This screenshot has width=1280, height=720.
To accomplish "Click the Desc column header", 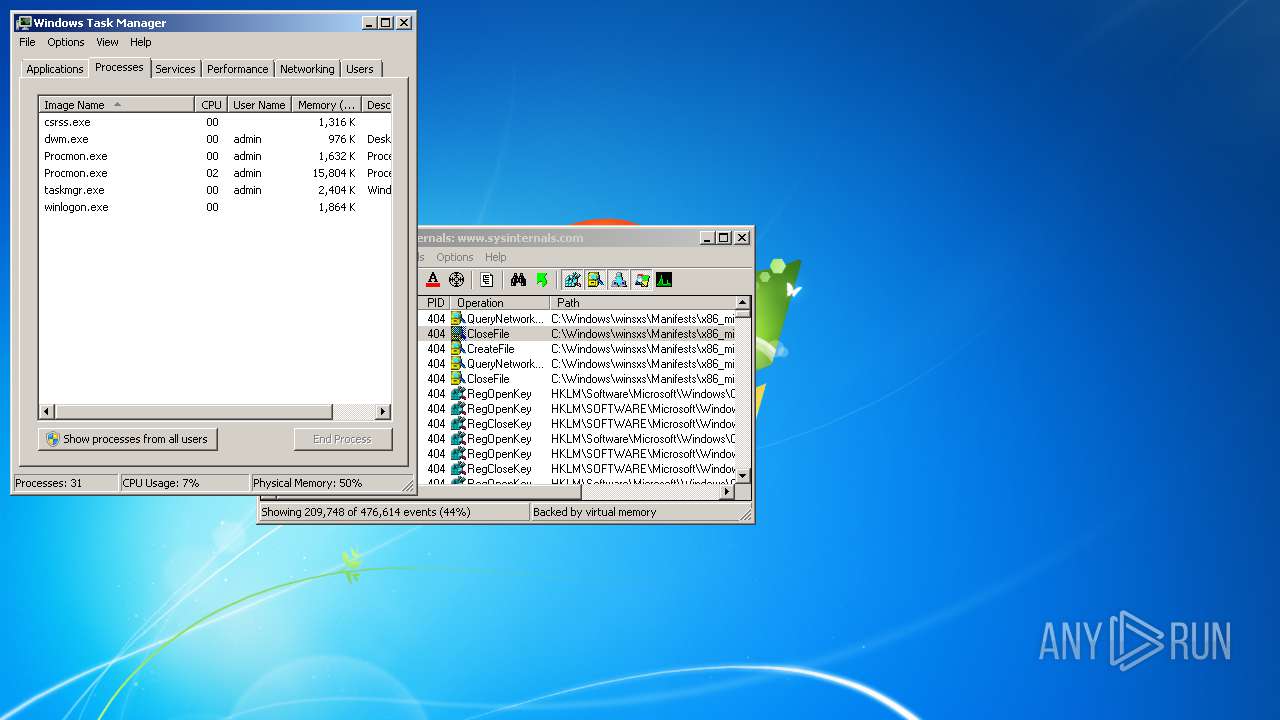I will coord(377,105).
